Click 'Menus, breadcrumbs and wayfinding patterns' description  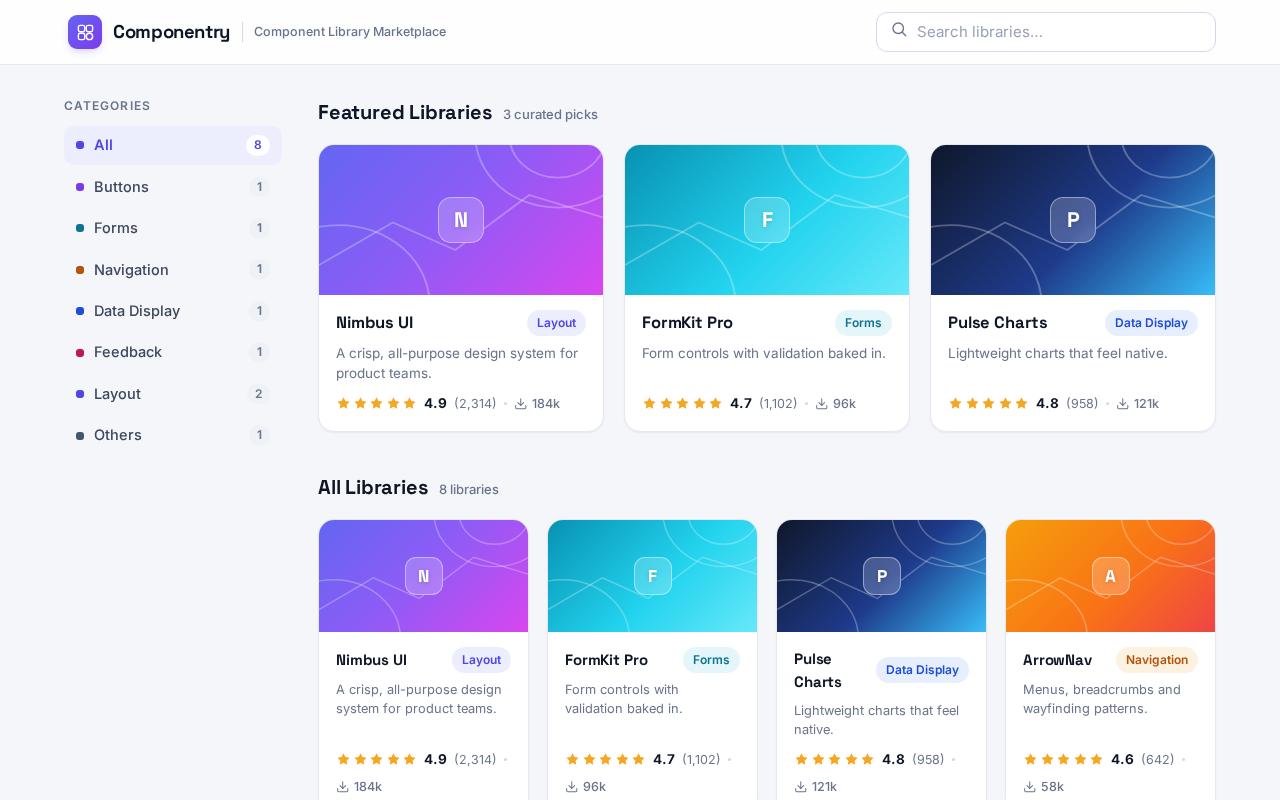pyautogui.click(x=1102, y=699)
